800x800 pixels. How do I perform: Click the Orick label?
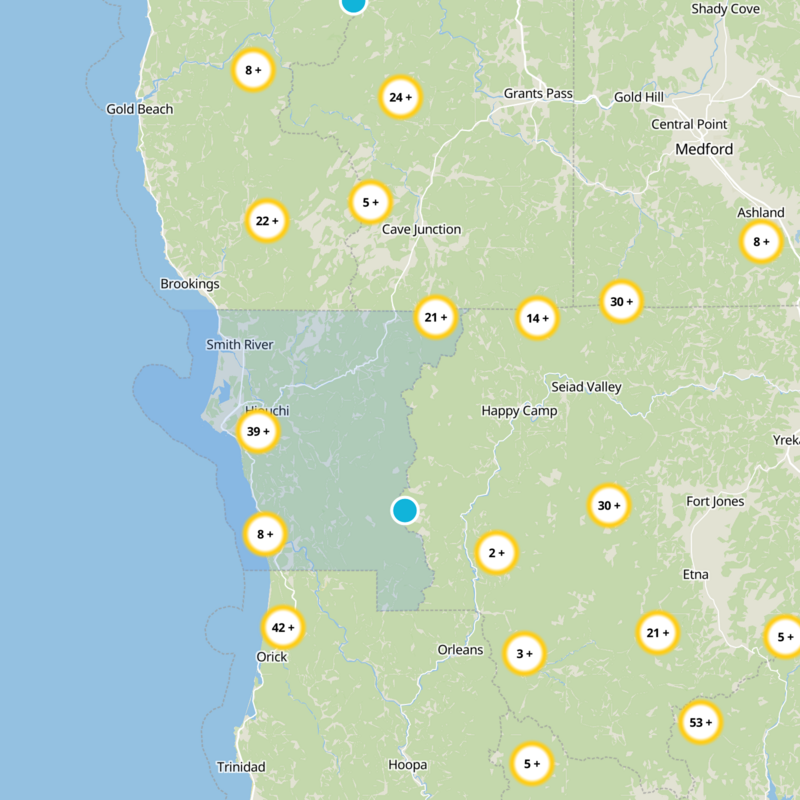pos(271,657)
